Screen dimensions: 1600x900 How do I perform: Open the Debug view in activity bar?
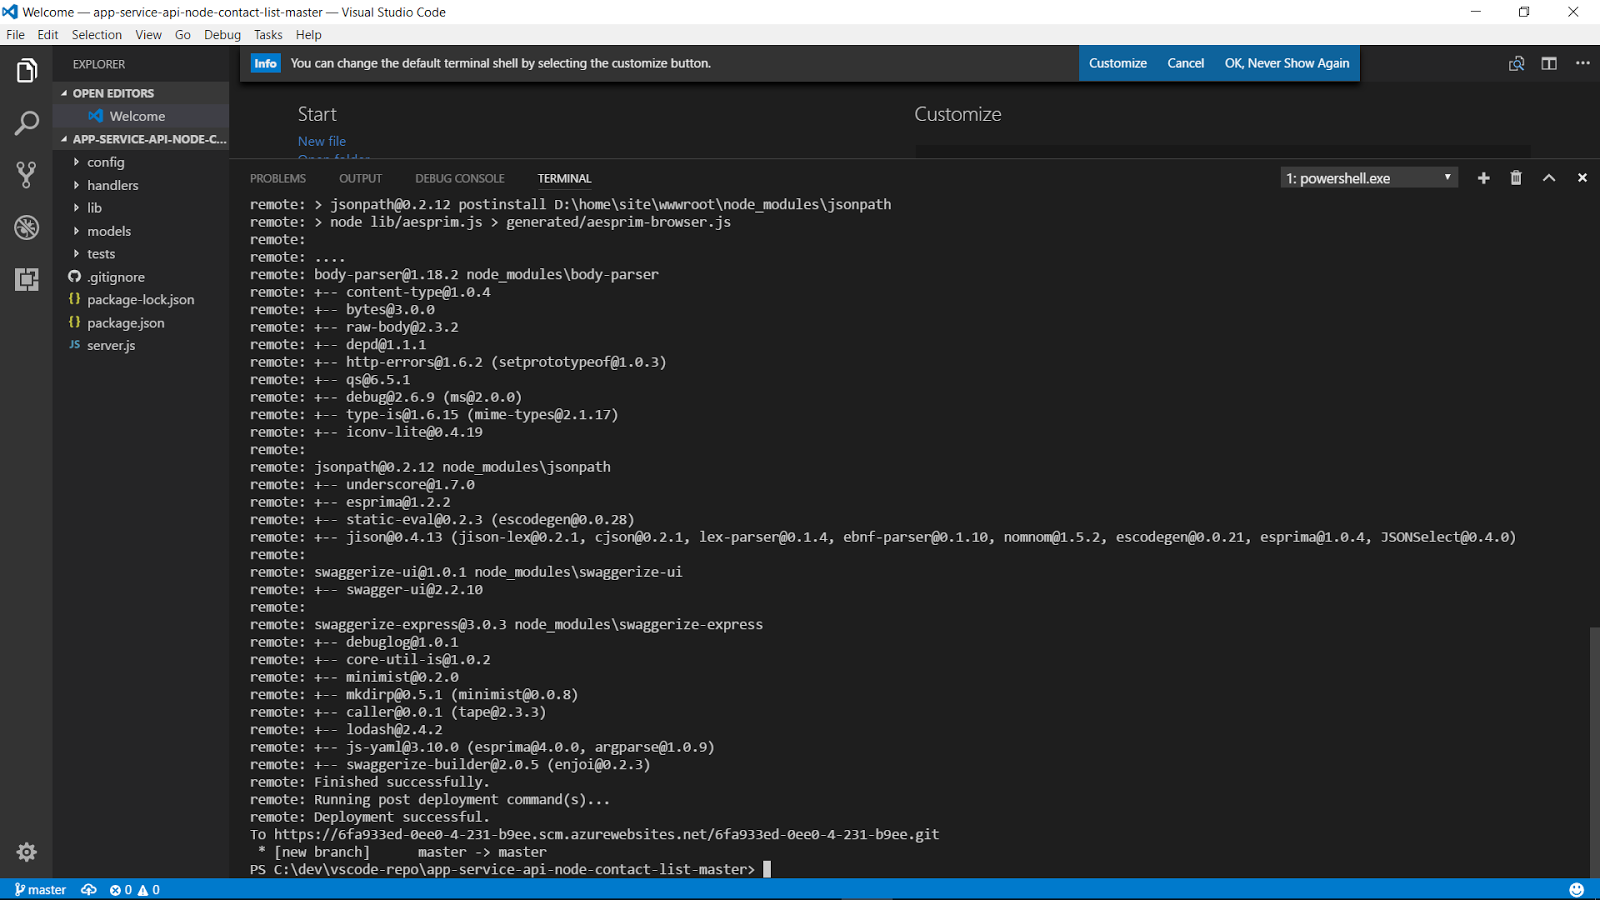[27, 227]
